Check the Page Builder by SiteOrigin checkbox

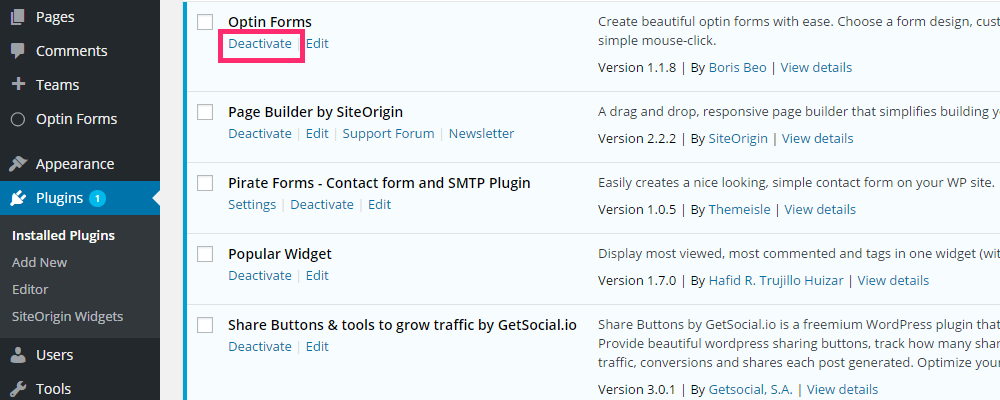click(205, 112)
